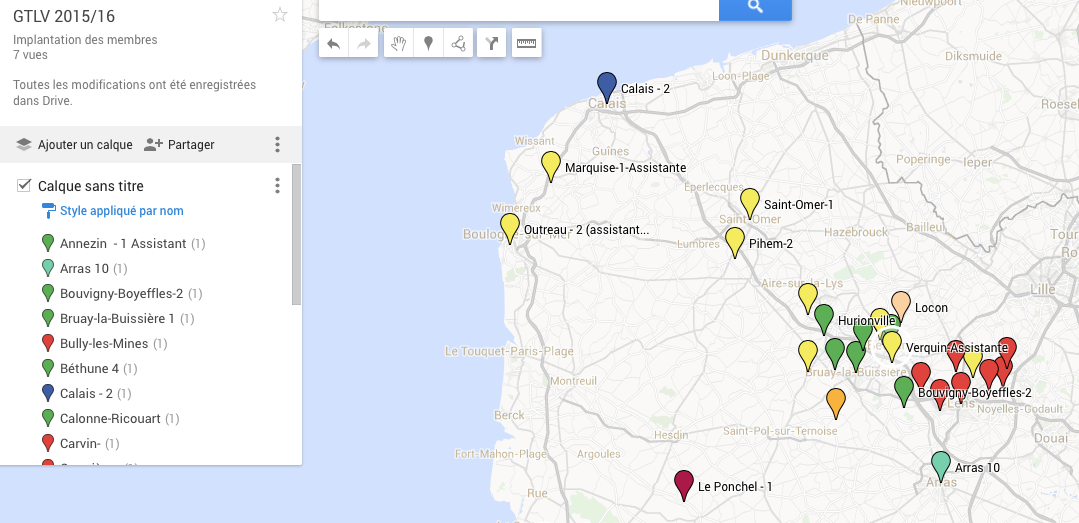The width and height of the screenshot is (1079, 523).
Task: Select the hand pan tool
Action: (399, 43)
